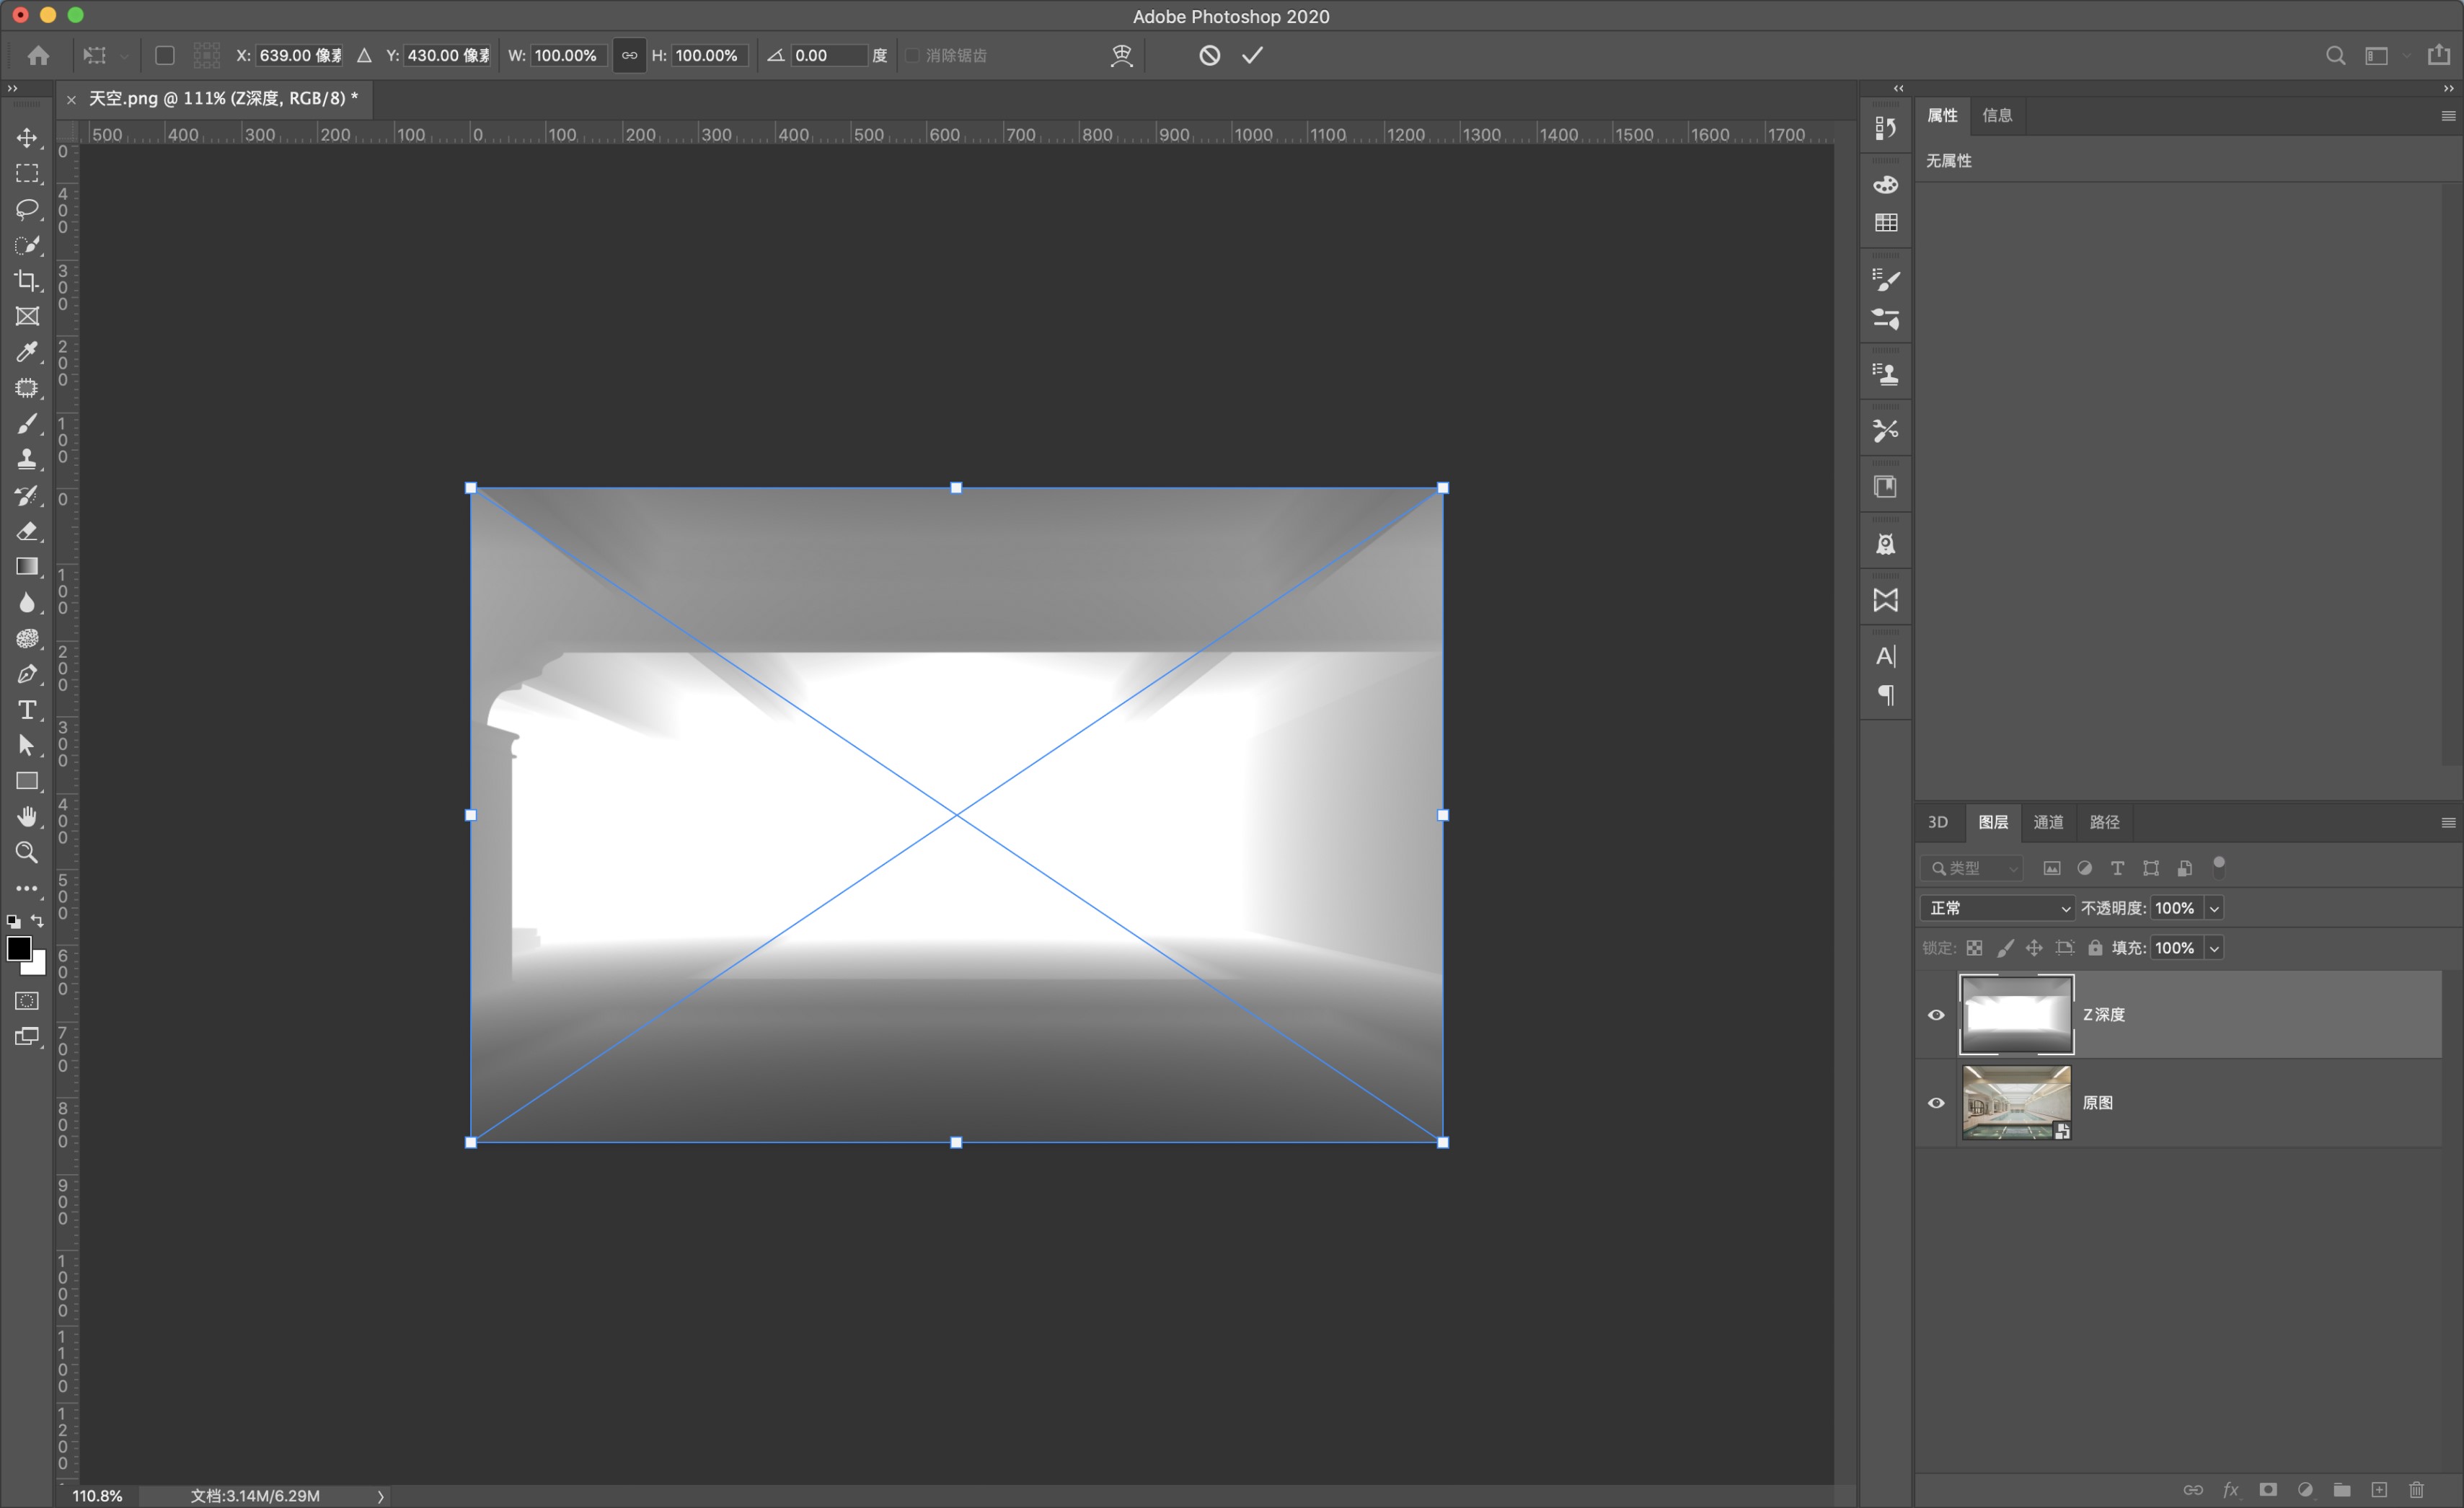Click the foreground color swatch
Image resolution: width=2464 pixels, height=1508 pixels.
[x=18, y=948]
